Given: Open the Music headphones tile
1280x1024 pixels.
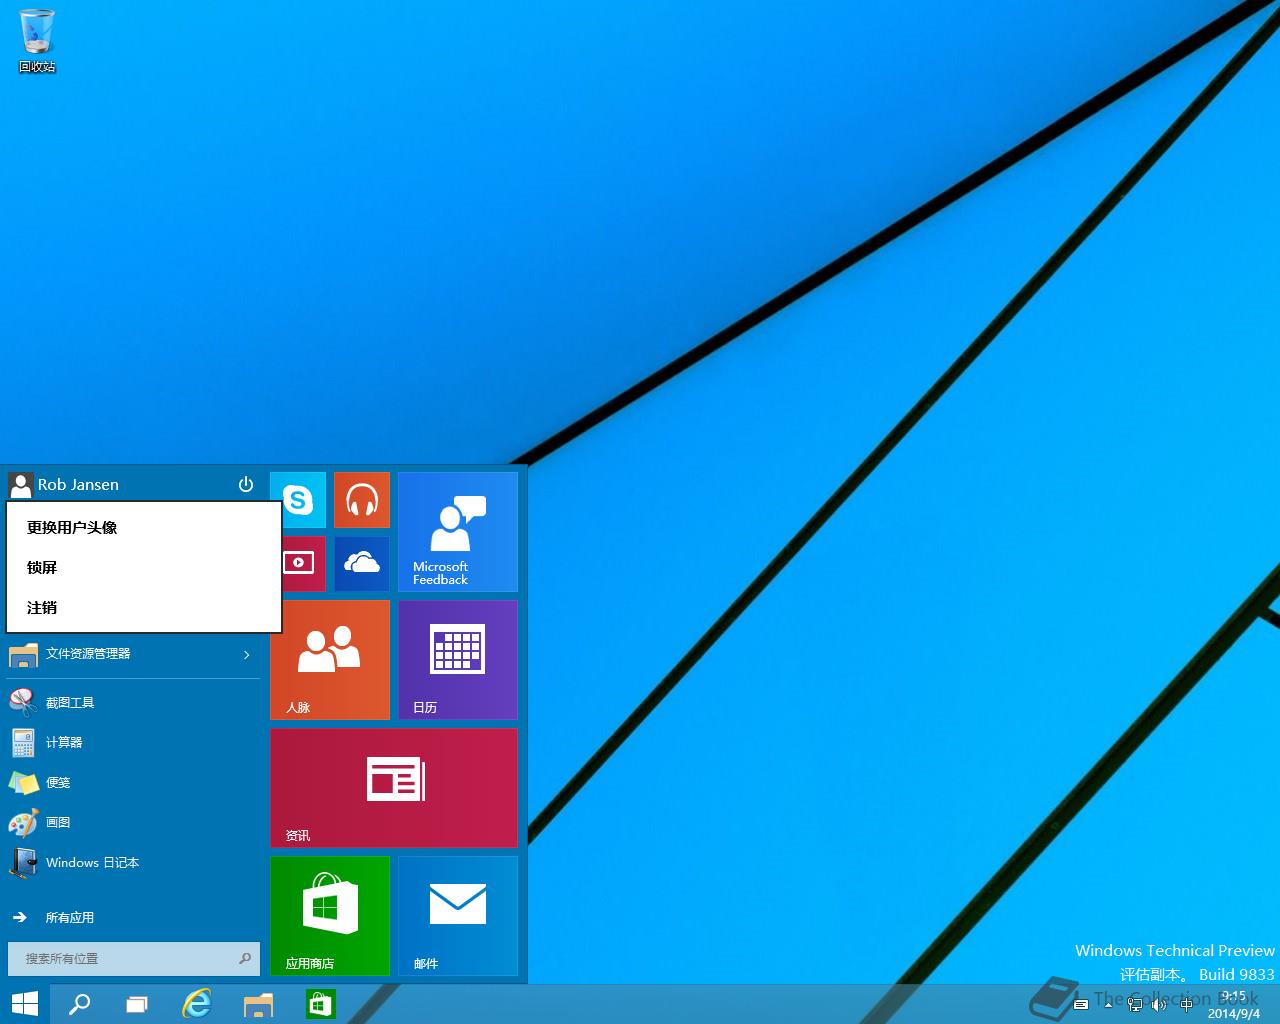Looking at the screenshot, I should [362, 500].
